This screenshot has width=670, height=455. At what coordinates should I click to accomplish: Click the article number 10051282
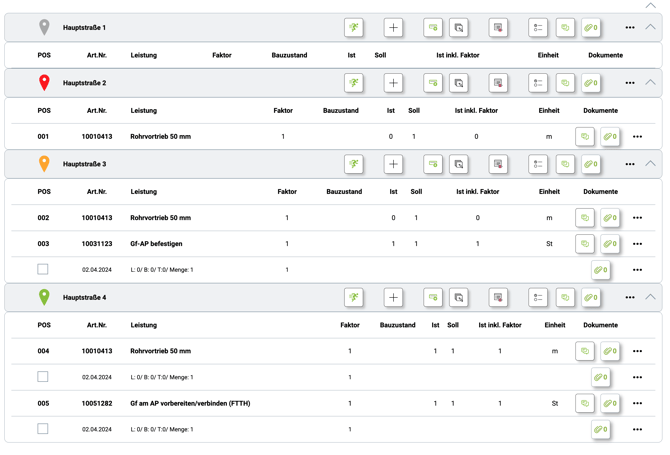[x=97, y=403]
